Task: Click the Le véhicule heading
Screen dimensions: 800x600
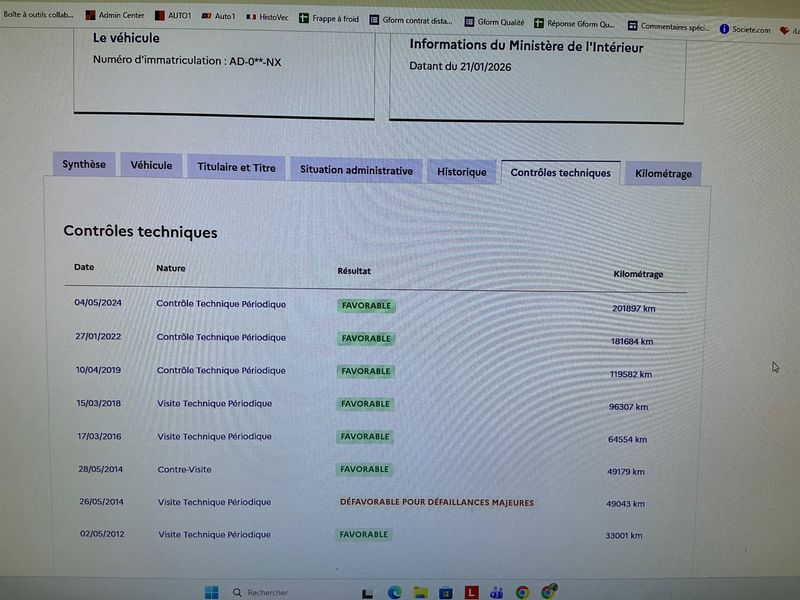Action: tap(126, 38)
